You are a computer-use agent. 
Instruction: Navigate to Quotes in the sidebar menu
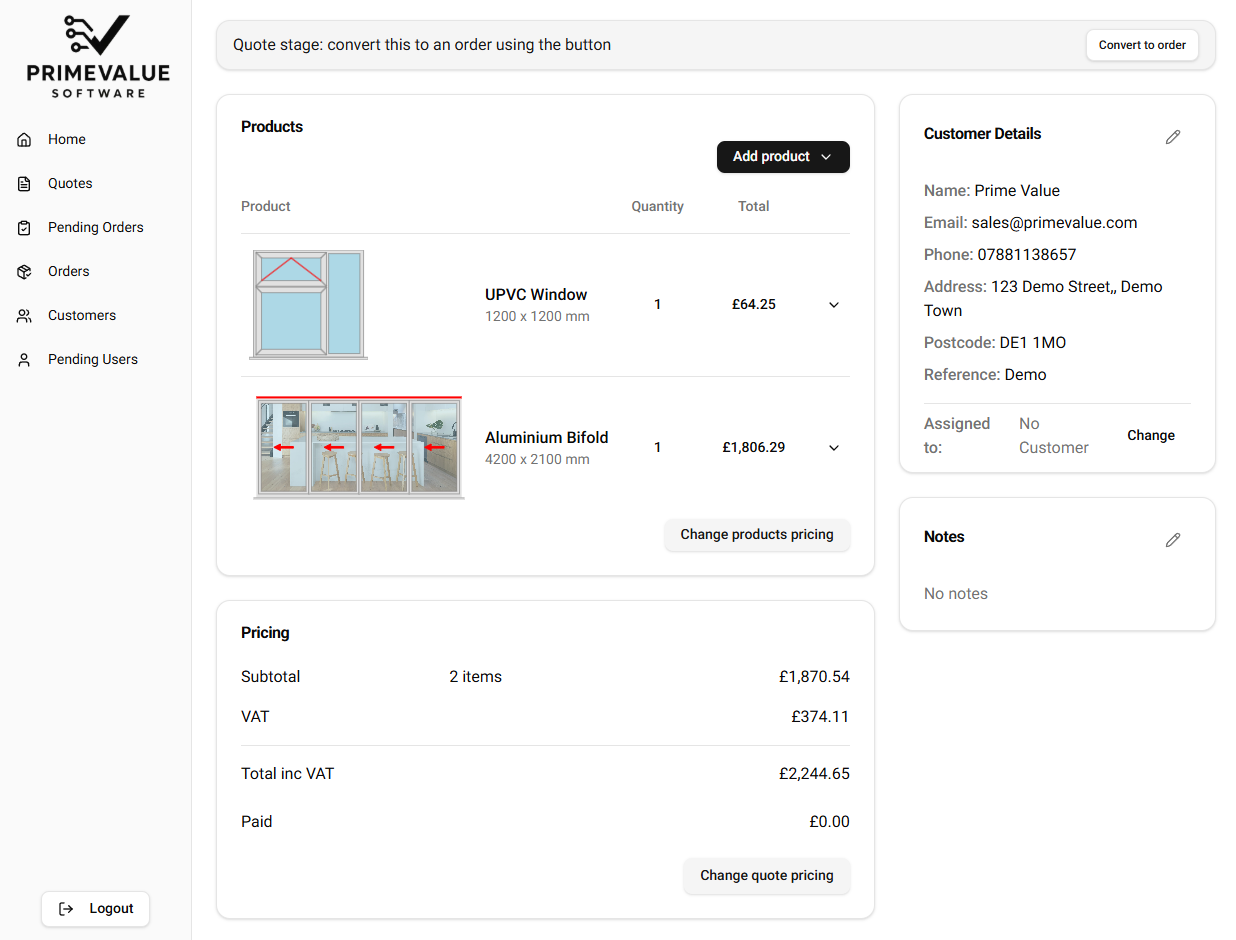(70, 183)
